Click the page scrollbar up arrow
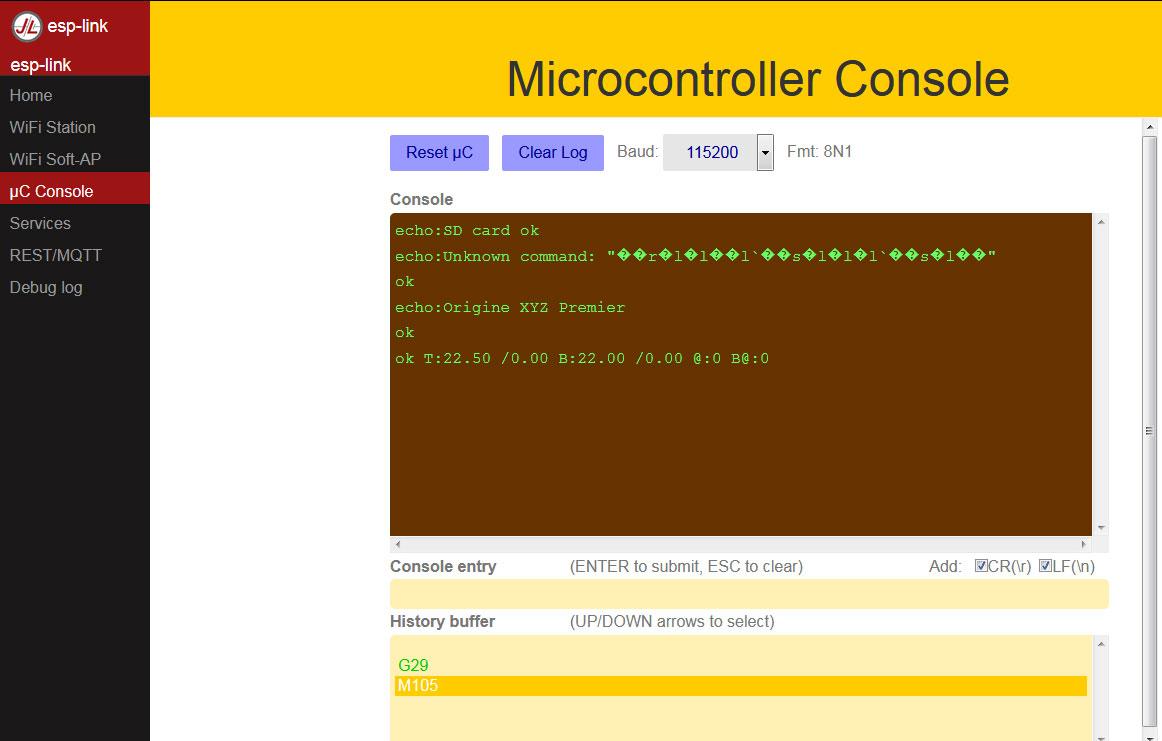 tap(1150, 127)
